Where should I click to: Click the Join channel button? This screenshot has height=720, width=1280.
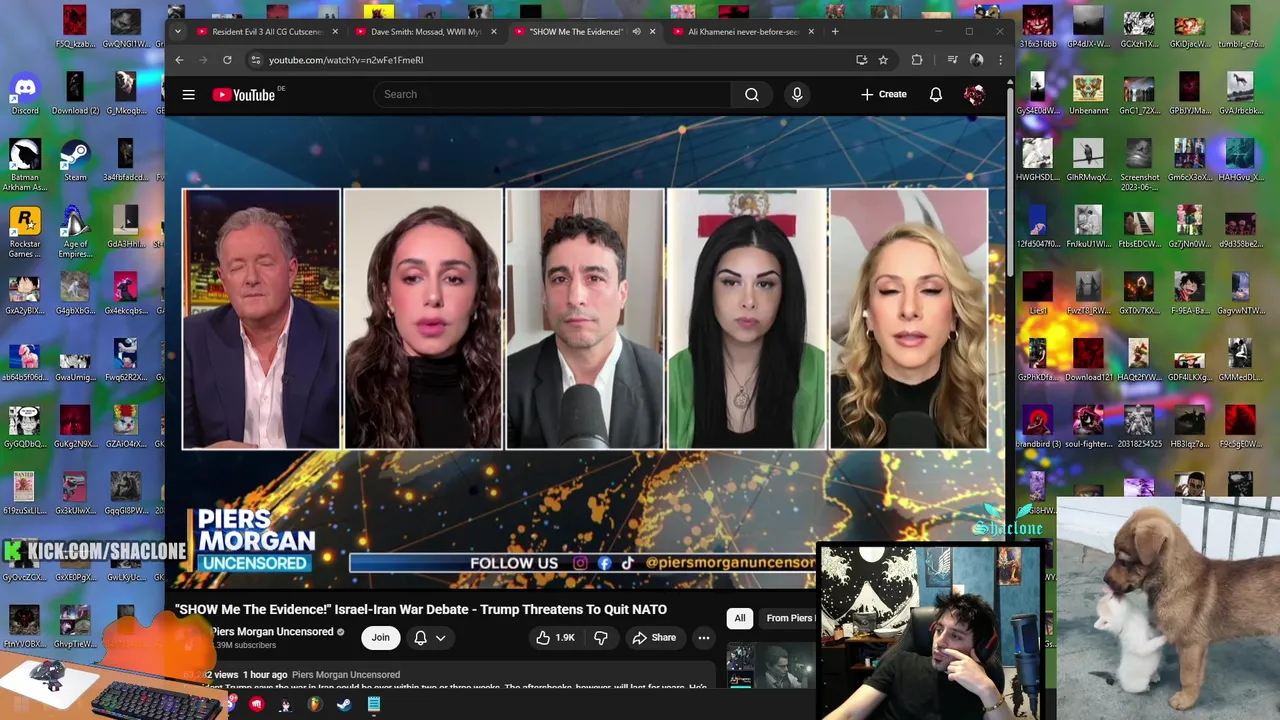pyautogui.click(x=381, y=638)
